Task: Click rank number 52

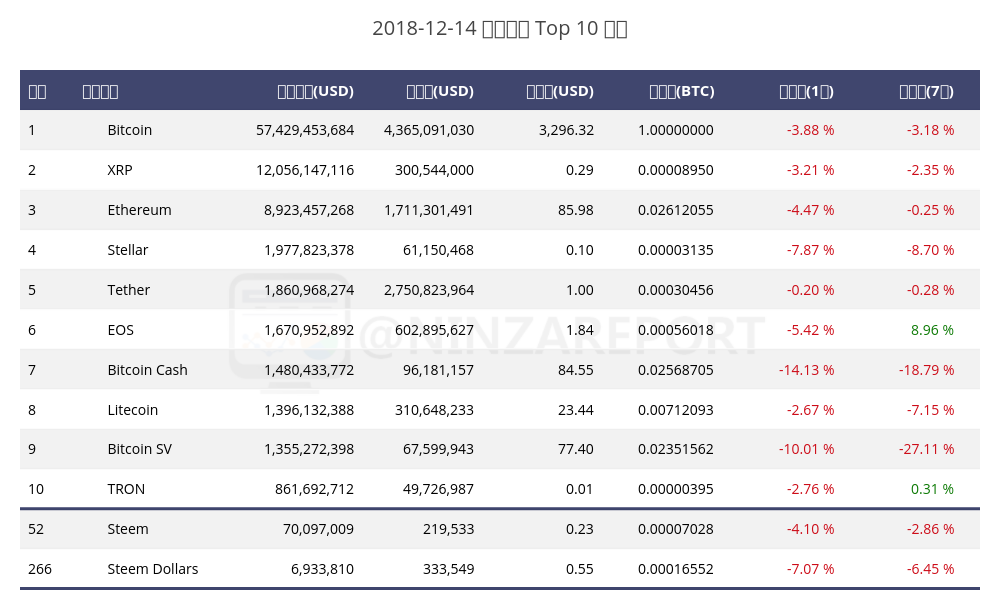Action: 36,530
